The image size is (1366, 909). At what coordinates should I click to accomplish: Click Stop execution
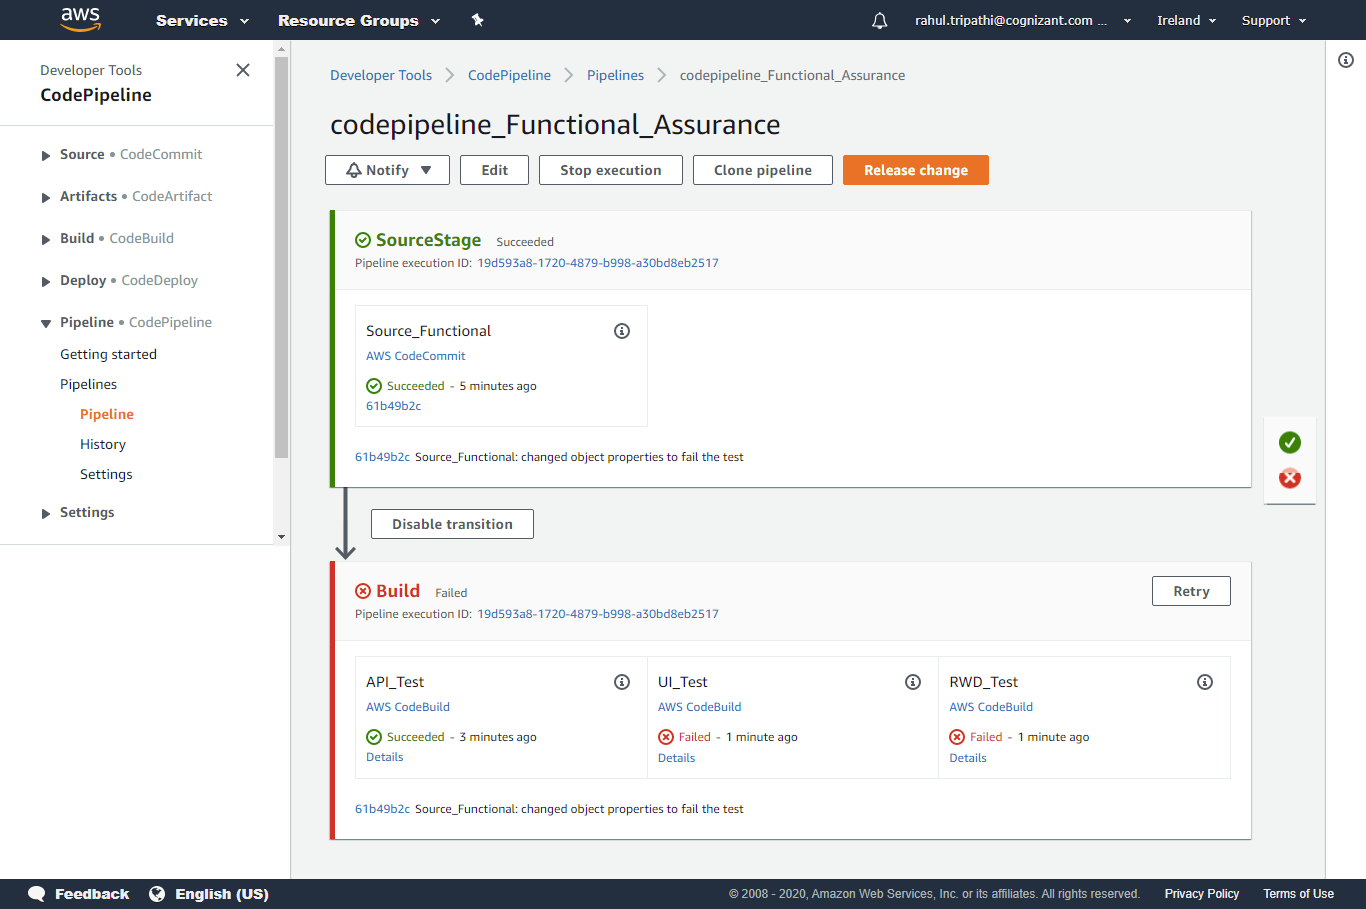tap(611, 170)
